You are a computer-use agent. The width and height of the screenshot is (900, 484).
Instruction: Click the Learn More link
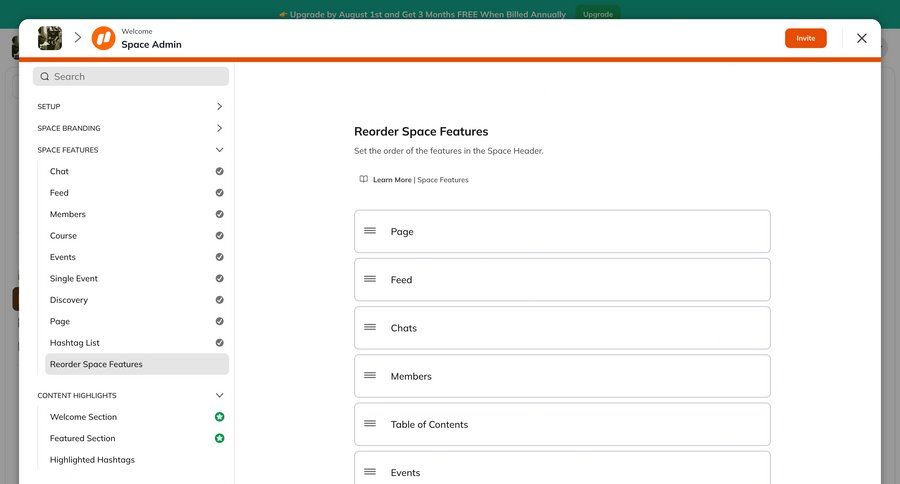pos(392,180)
